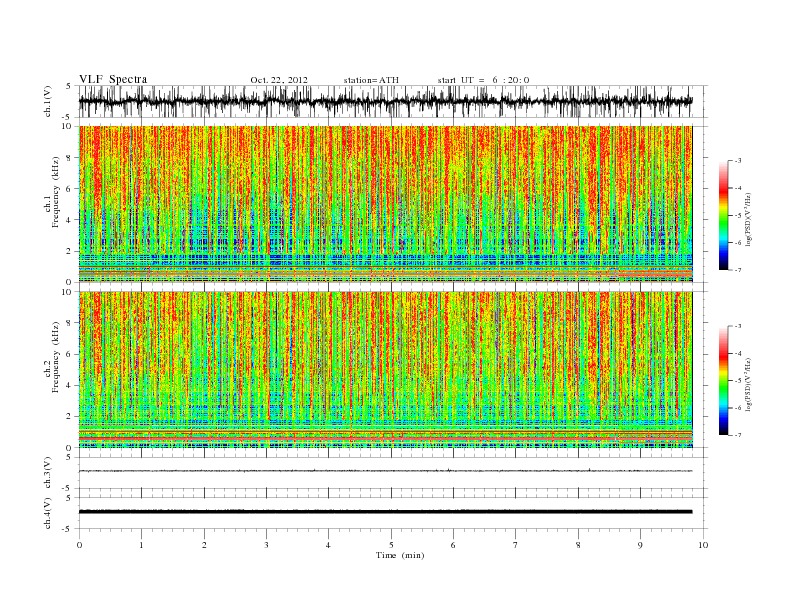Viewport: 792px width, 612px height.
Task: Click the 'ch.4(V)' axis label
Action: click(48, 513)
